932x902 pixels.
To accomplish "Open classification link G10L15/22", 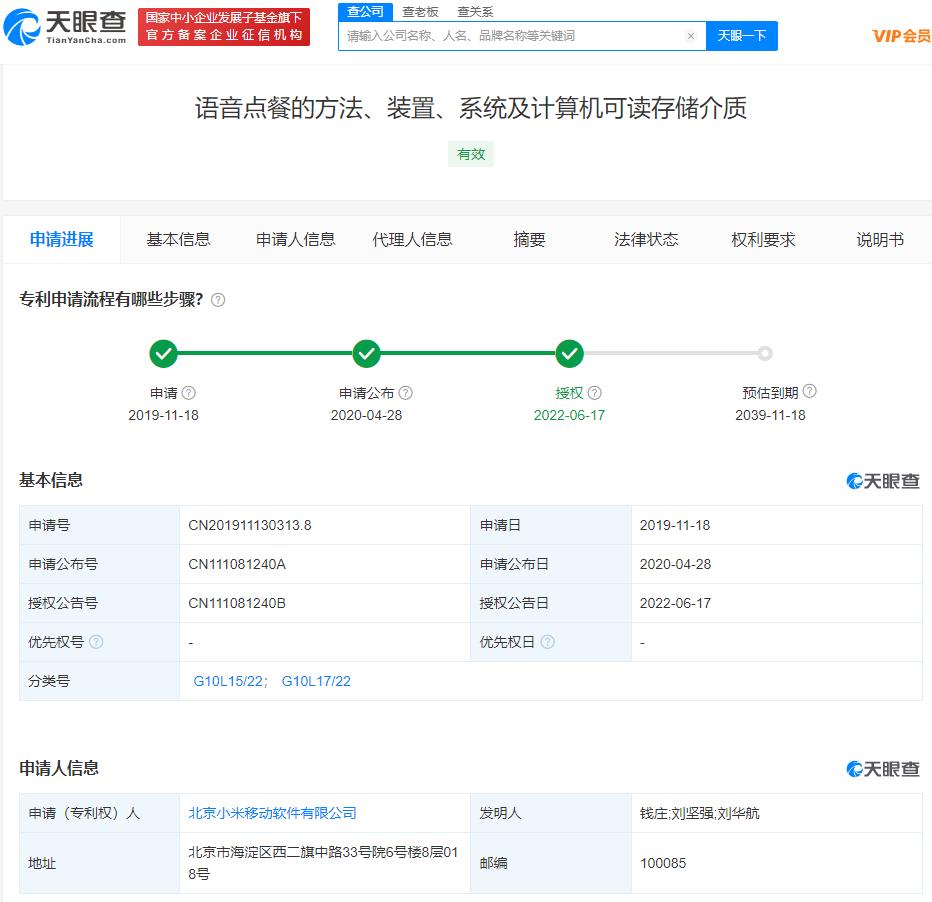I will click(230, 681).
